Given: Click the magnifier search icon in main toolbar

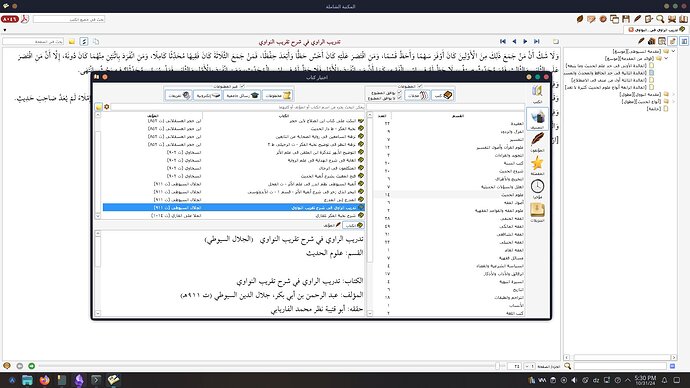Looking at the screenshot, I should 660,19.
